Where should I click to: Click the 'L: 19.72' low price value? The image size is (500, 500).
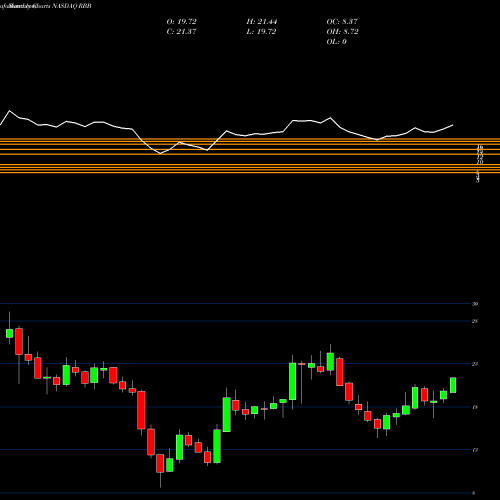point(262,32)
